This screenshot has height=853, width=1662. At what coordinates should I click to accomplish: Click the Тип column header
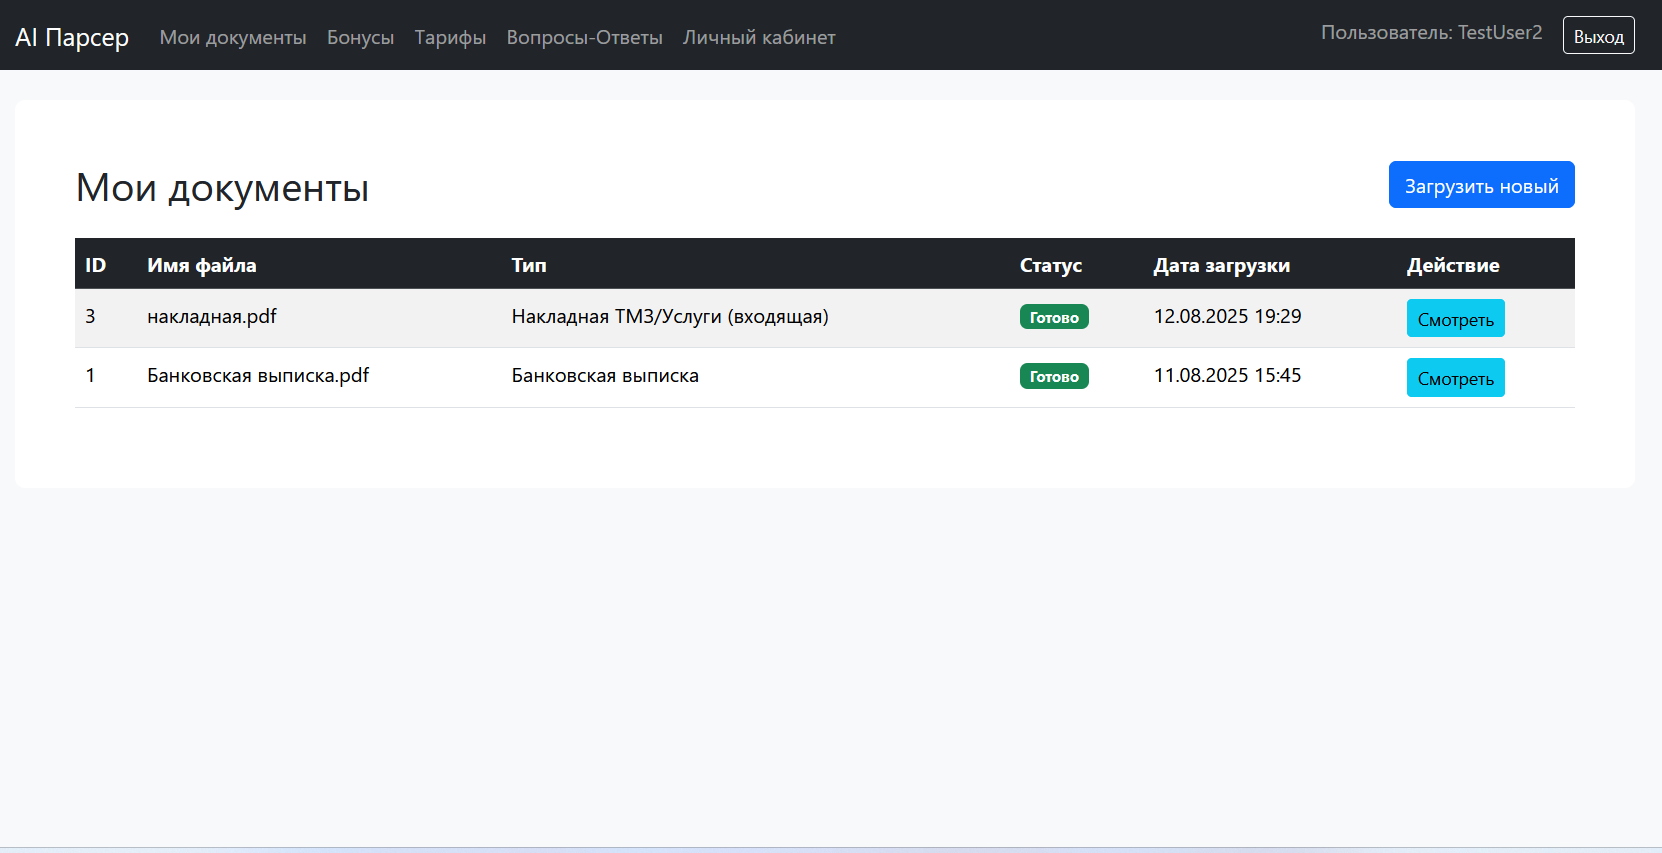(x=529, y=265)
